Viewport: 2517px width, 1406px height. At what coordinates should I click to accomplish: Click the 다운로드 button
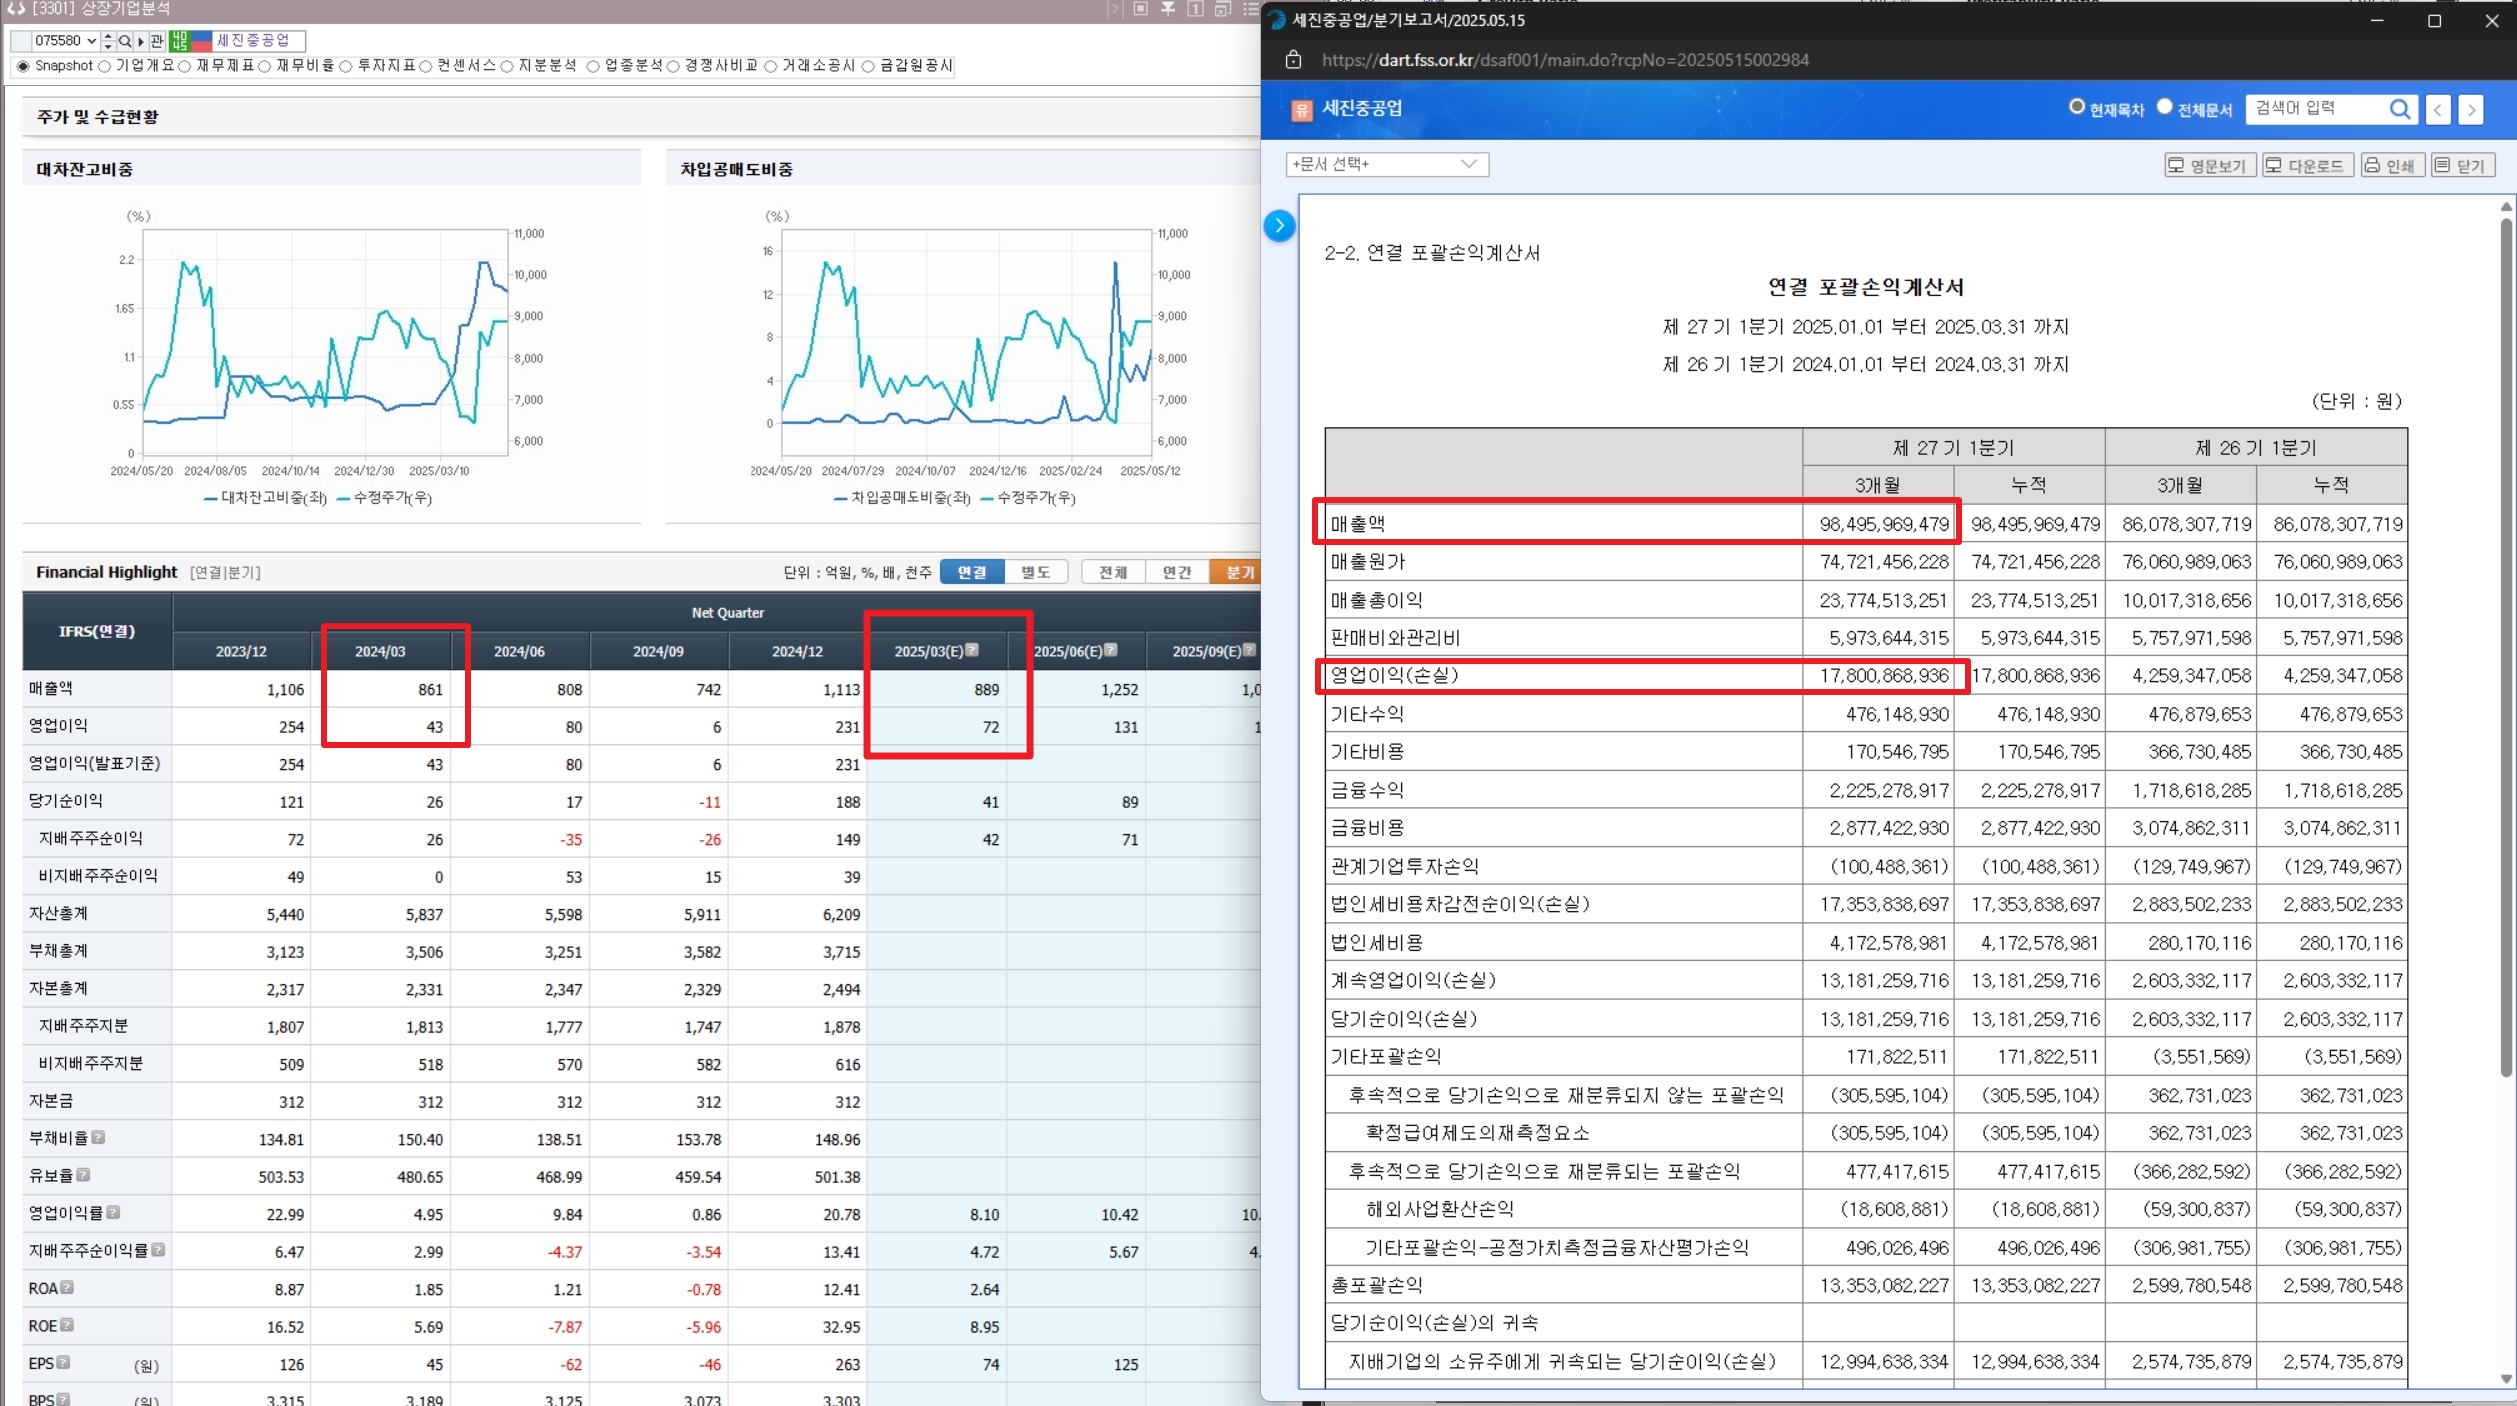pos(2306,166)
